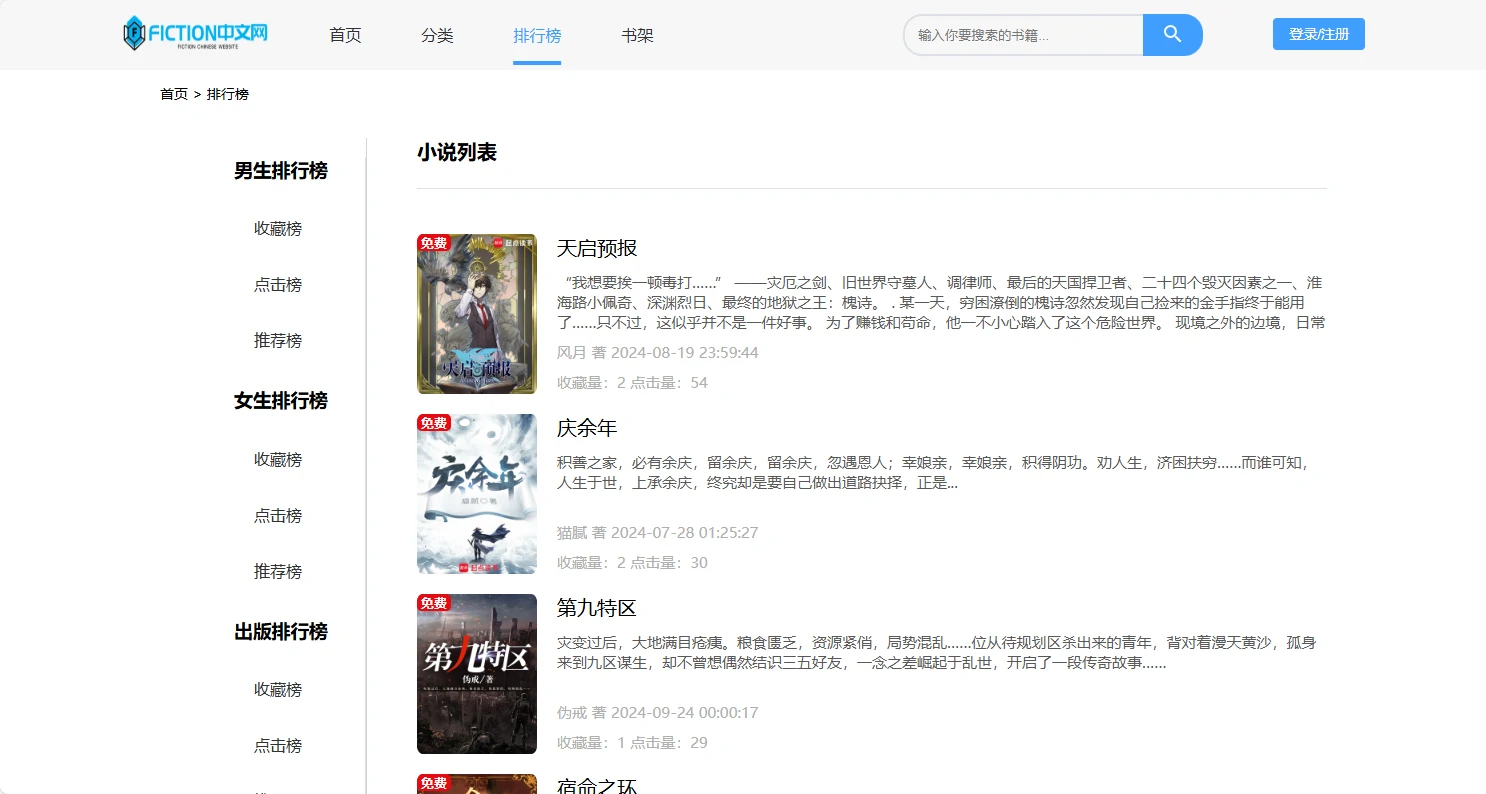Open 推荐榜 under 男生排行榜
Screen dimensions: 1486x794
pos(278,341)
